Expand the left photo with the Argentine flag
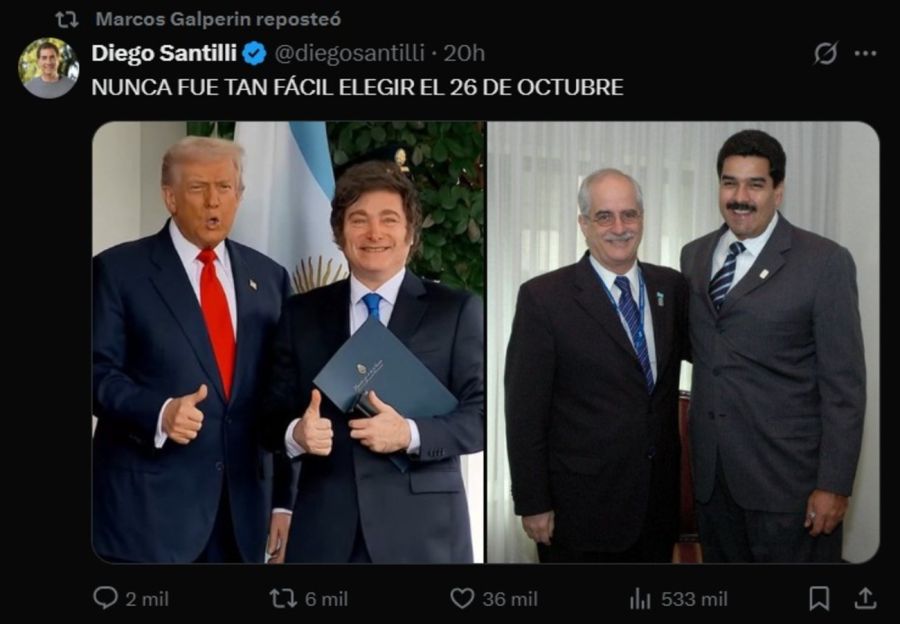 click(288, 342)
